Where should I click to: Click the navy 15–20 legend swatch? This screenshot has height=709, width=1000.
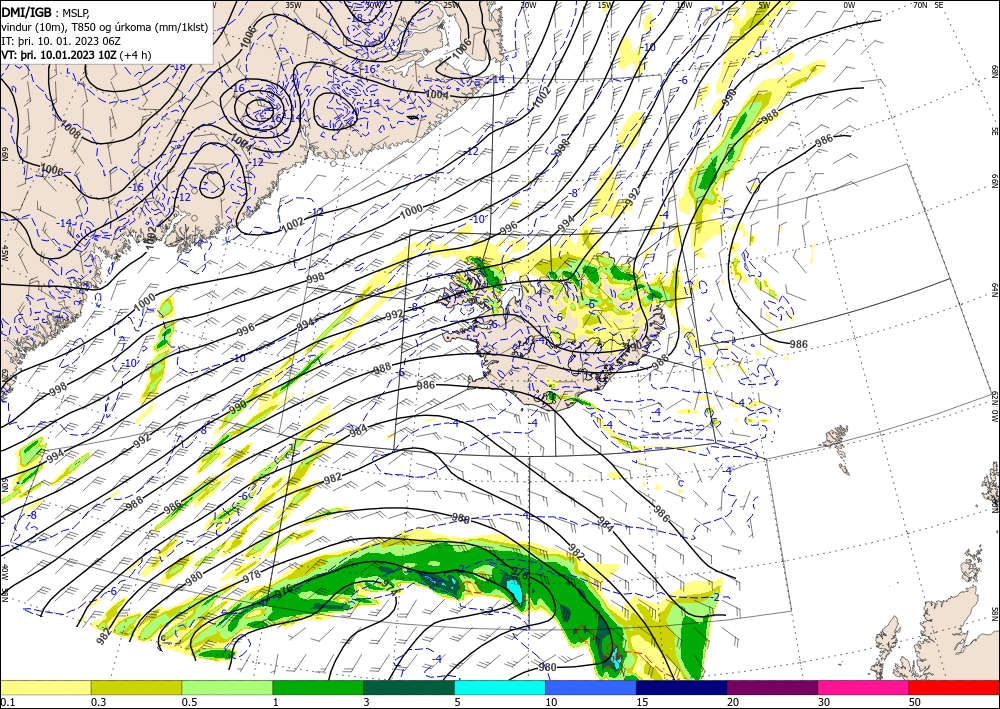pyautogui.click(x=682, y=687)
